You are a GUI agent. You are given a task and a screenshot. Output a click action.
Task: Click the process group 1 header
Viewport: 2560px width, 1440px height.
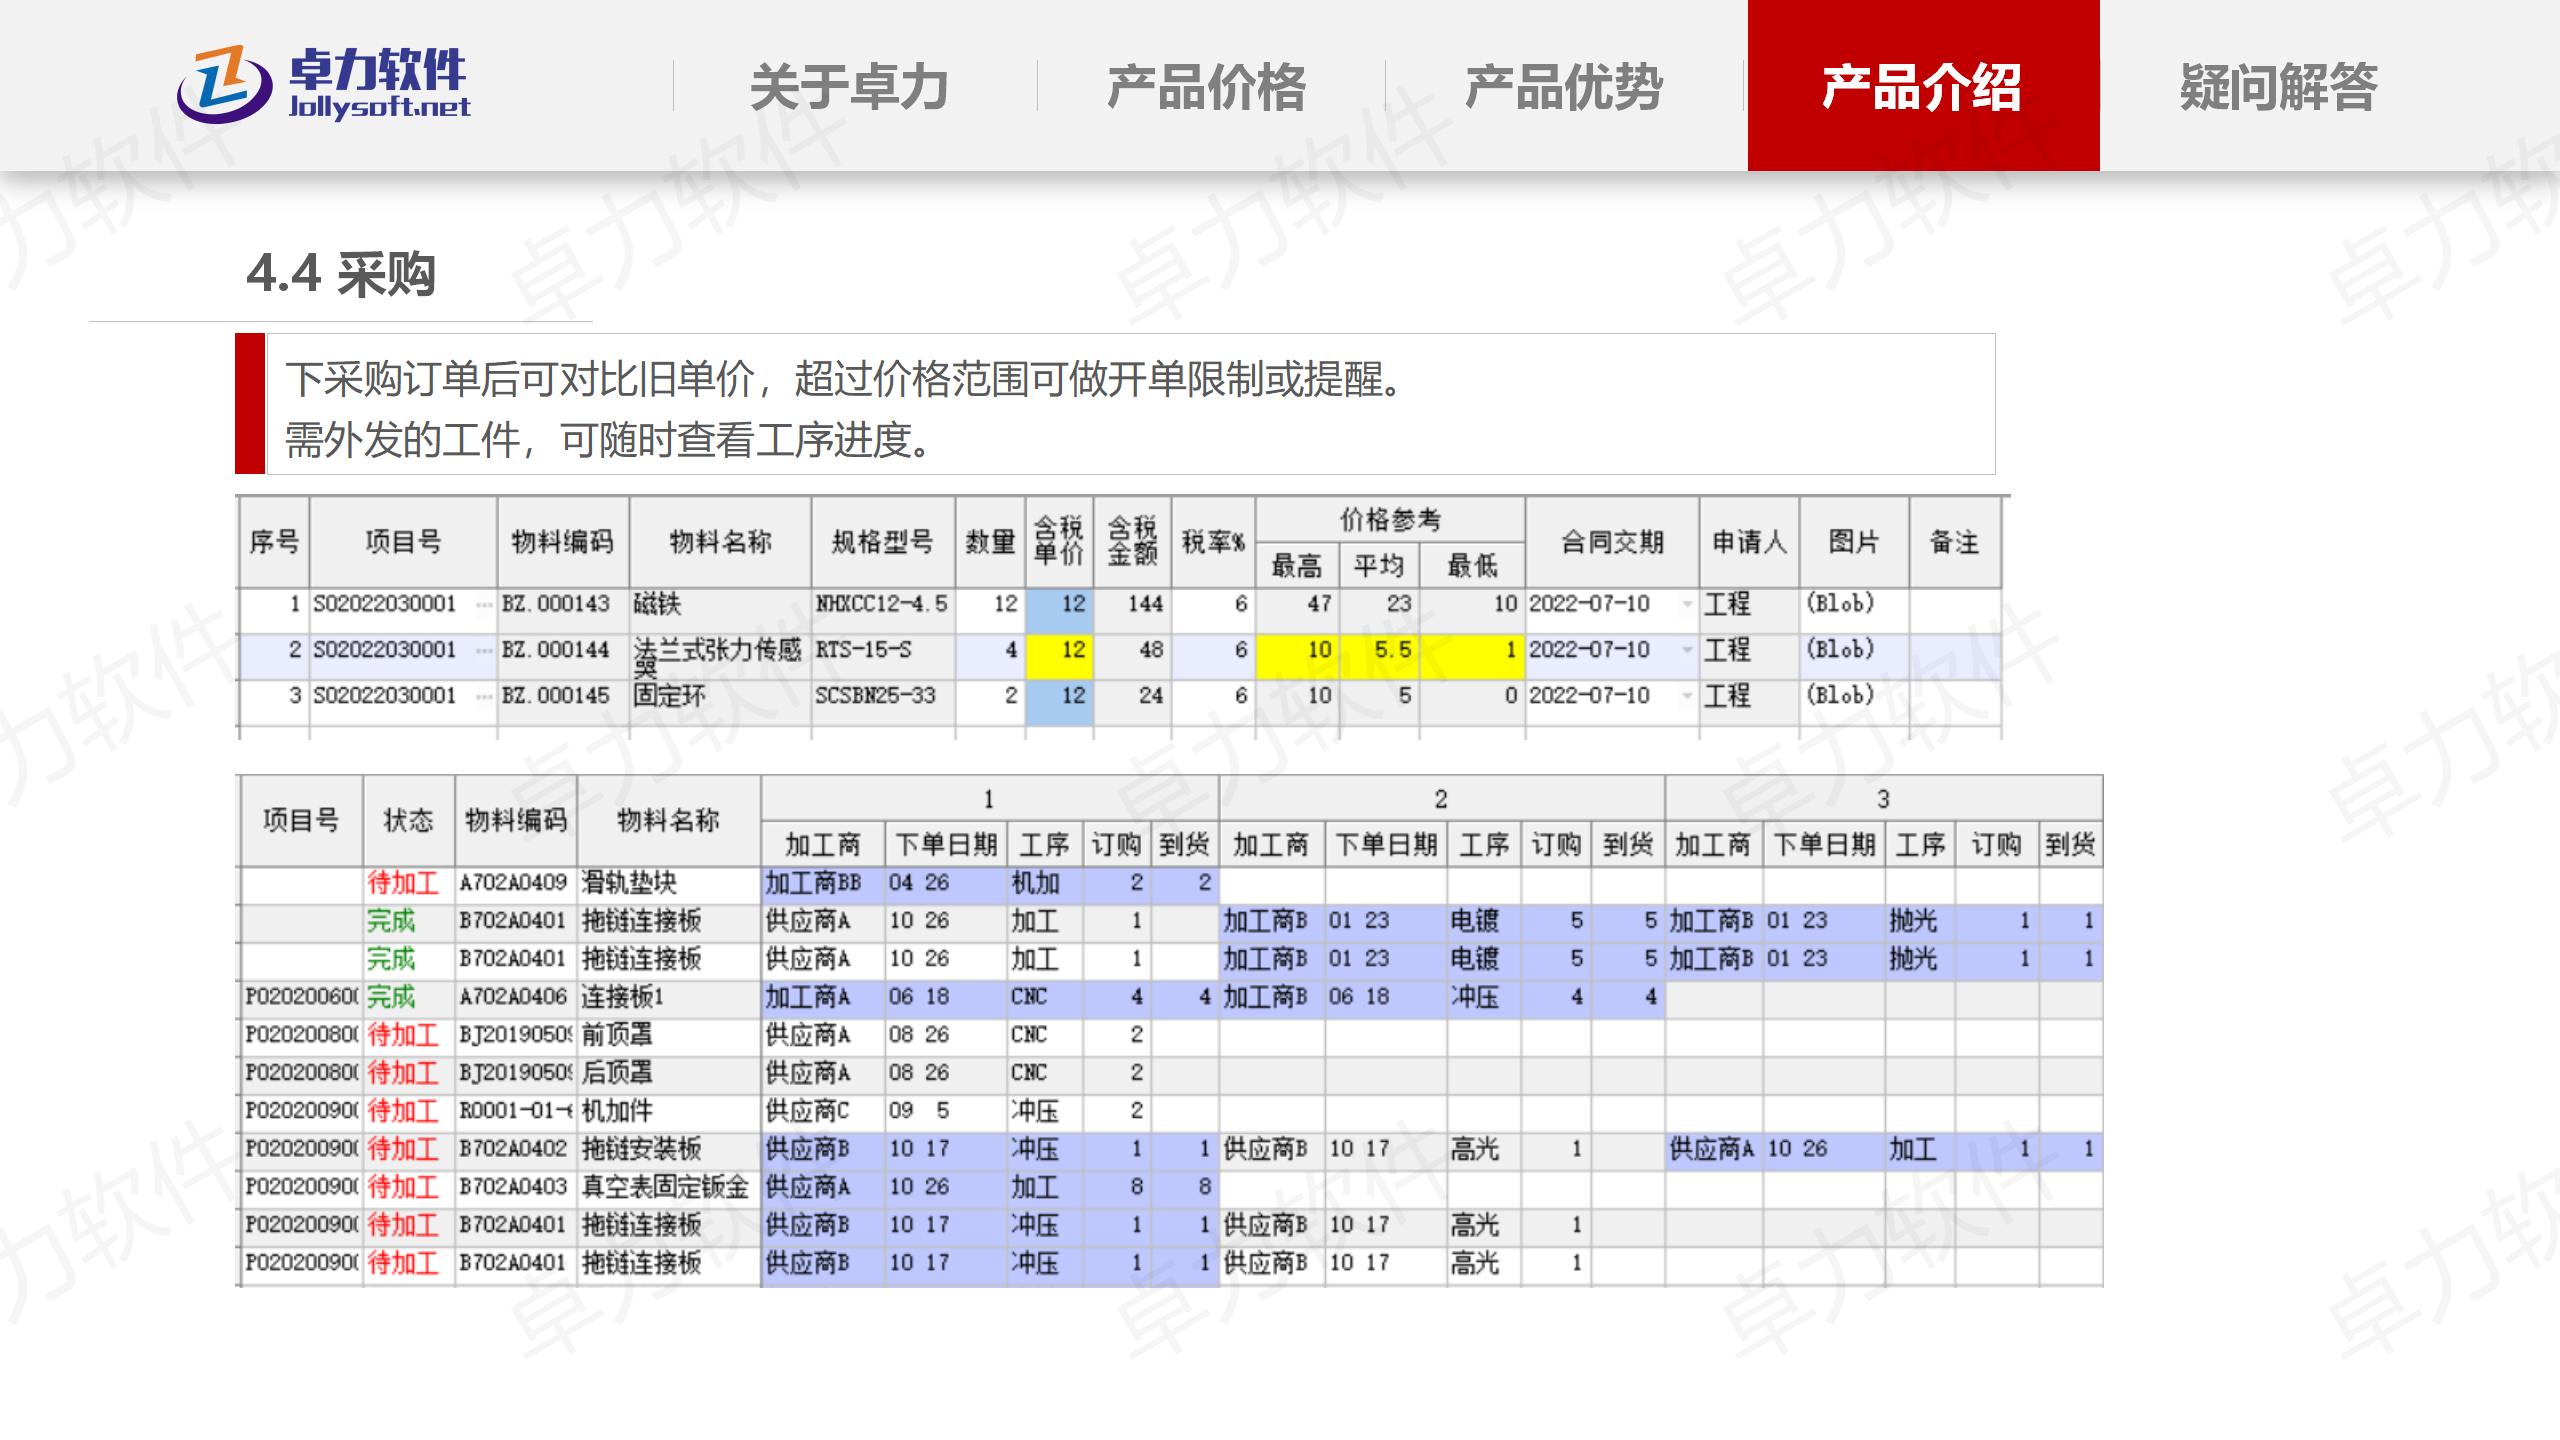click(989, 799)
